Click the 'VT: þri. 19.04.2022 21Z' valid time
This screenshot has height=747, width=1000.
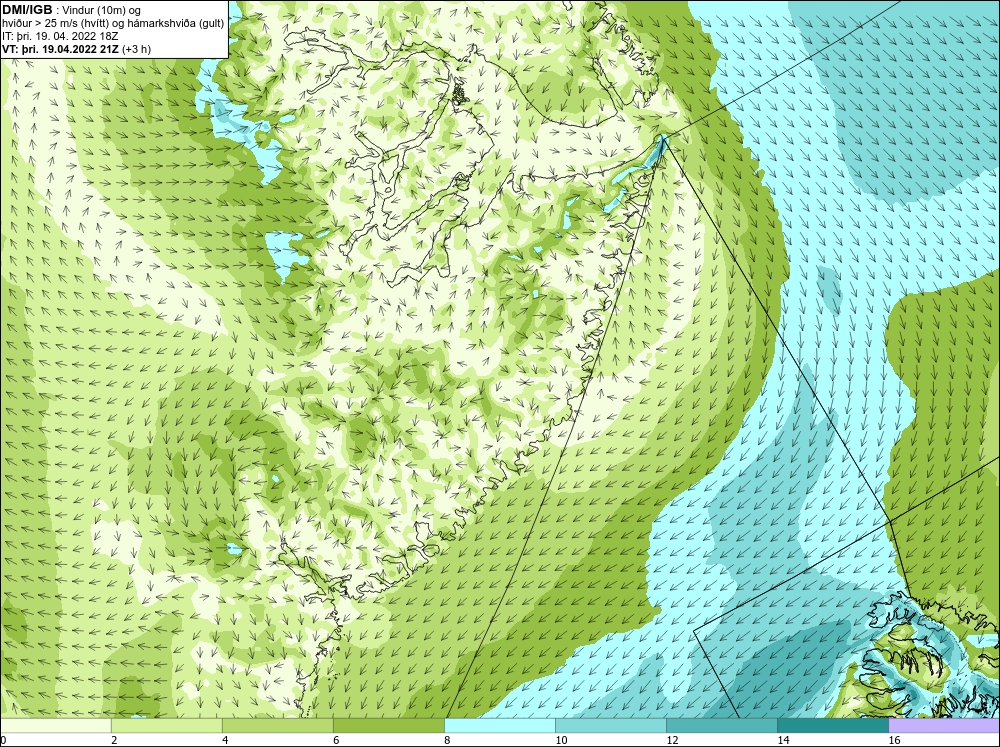coord(61,49)
